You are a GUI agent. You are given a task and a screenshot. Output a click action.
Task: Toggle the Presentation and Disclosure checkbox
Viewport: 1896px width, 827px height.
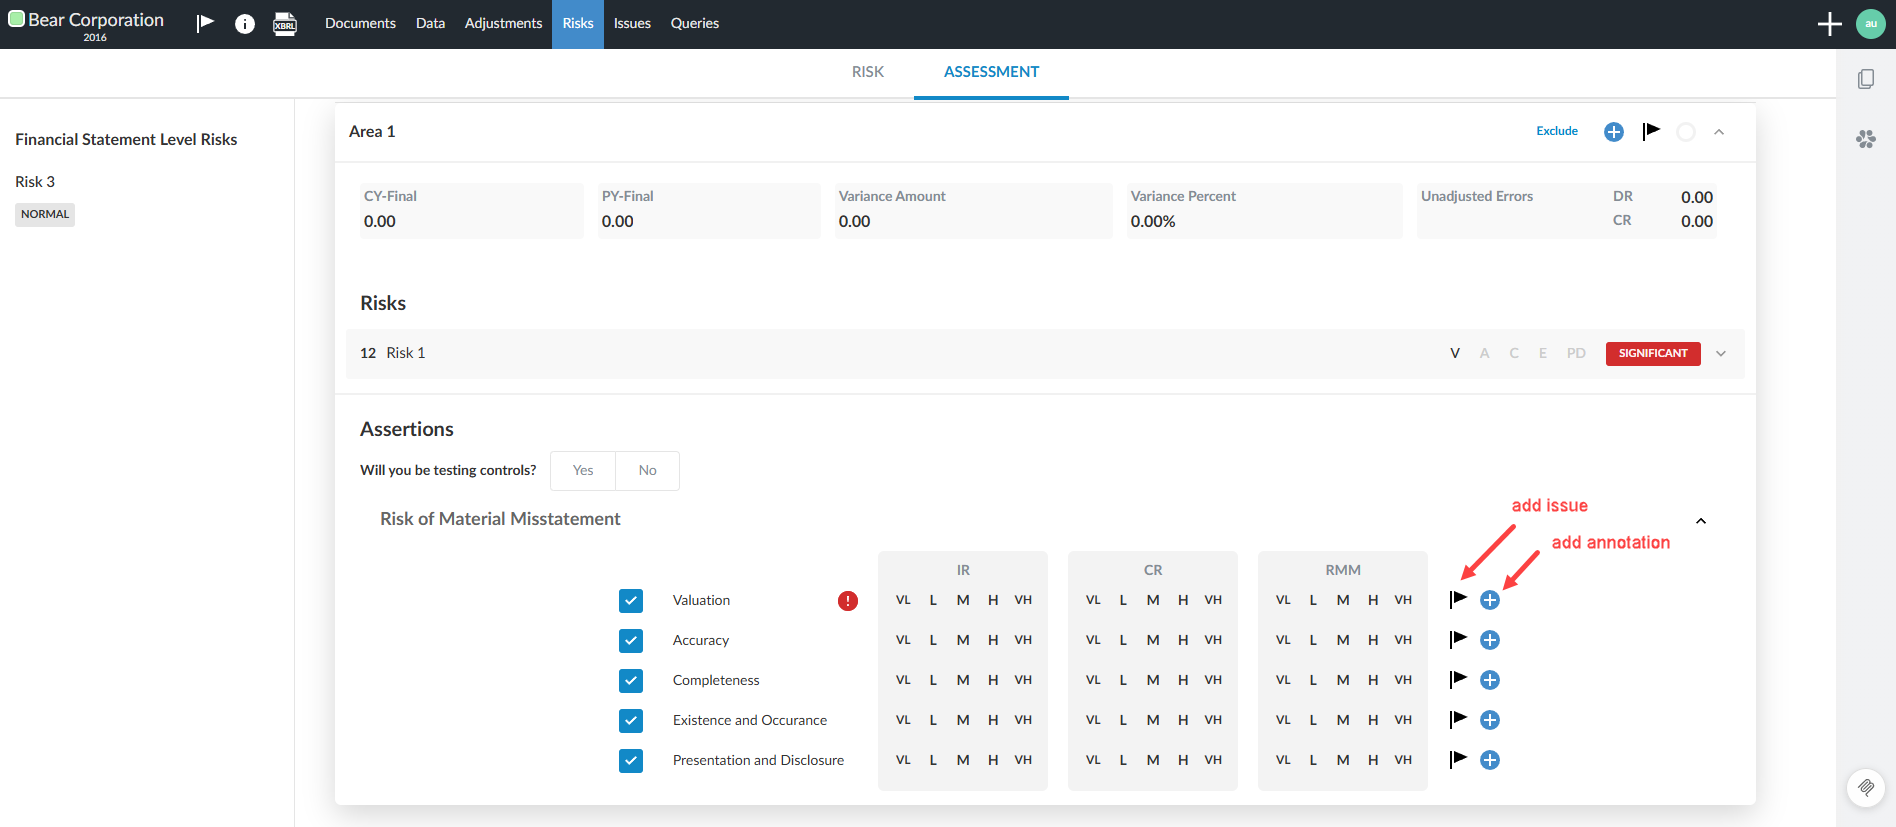[x=631, y=761]
